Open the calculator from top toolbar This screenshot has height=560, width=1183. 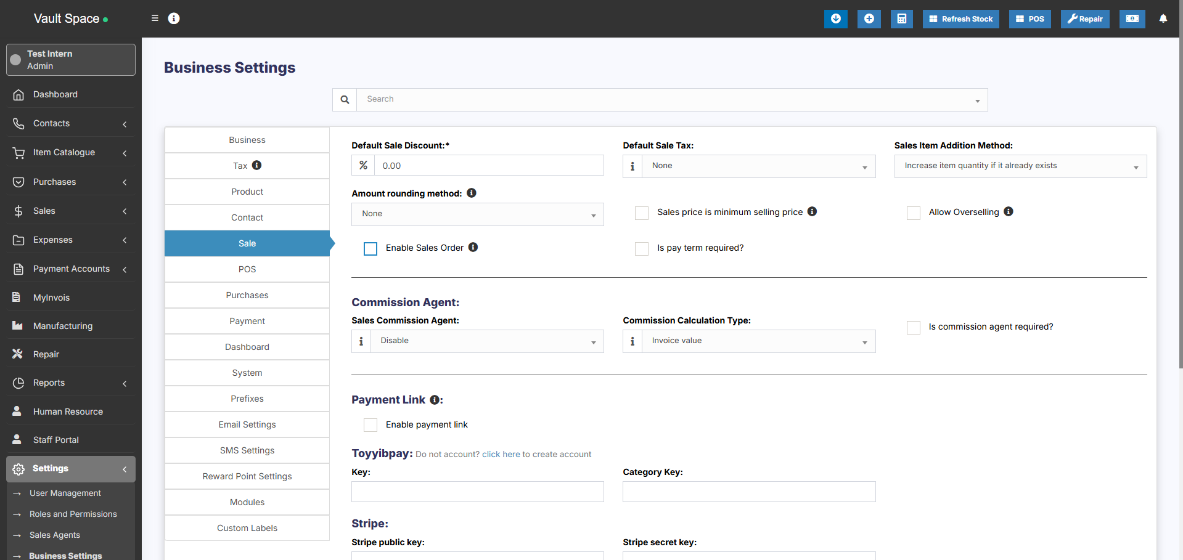click(901, 19)
